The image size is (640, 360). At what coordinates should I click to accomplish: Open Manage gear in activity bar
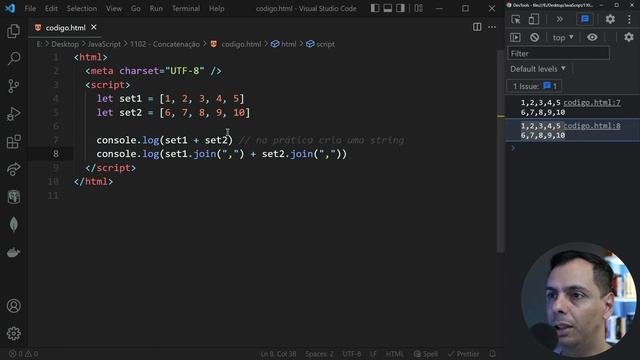point(13,333)
